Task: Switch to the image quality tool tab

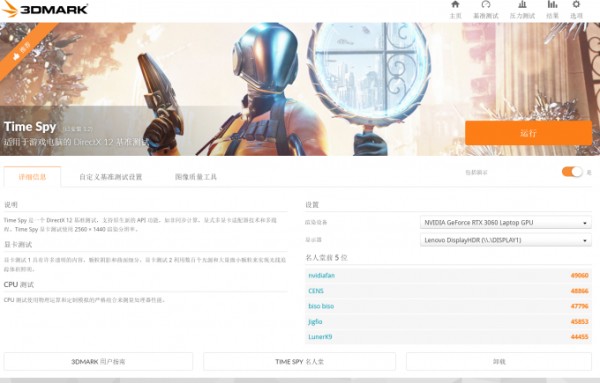Action: pos(196,177)
